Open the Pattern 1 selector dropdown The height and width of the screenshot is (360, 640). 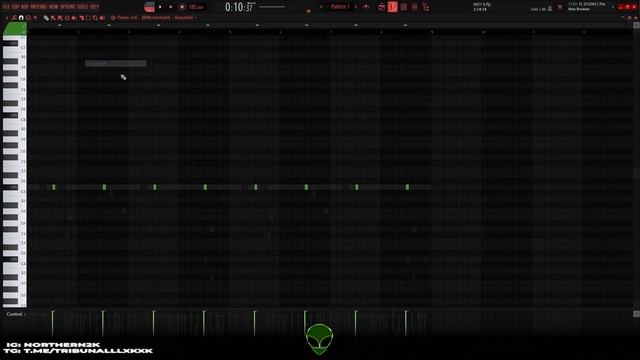340,7
